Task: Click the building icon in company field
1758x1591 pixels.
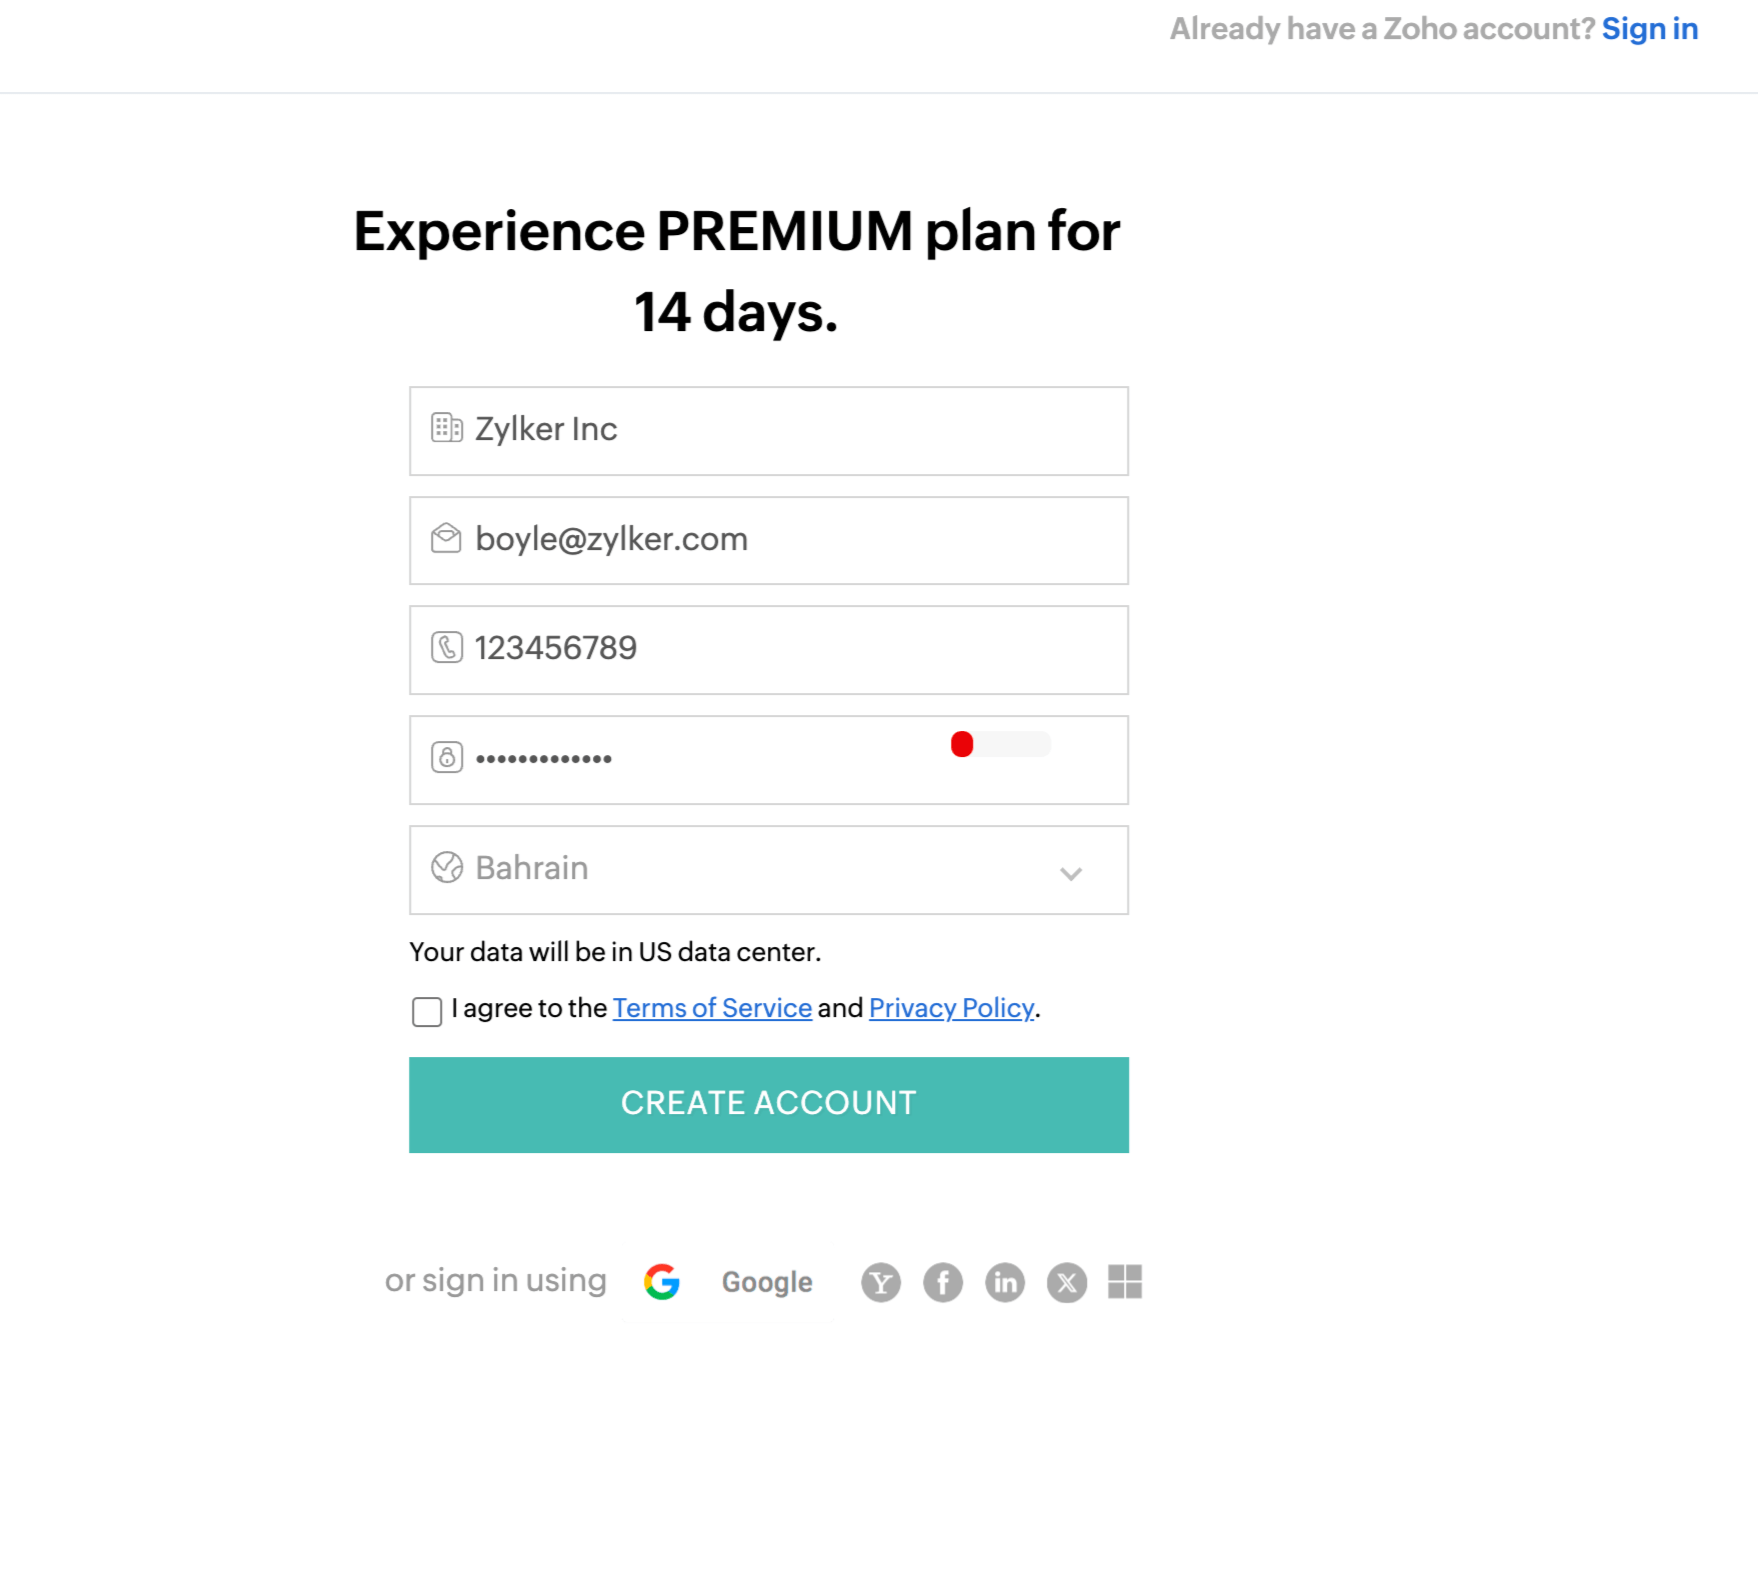Action: (x=446, y=428)
